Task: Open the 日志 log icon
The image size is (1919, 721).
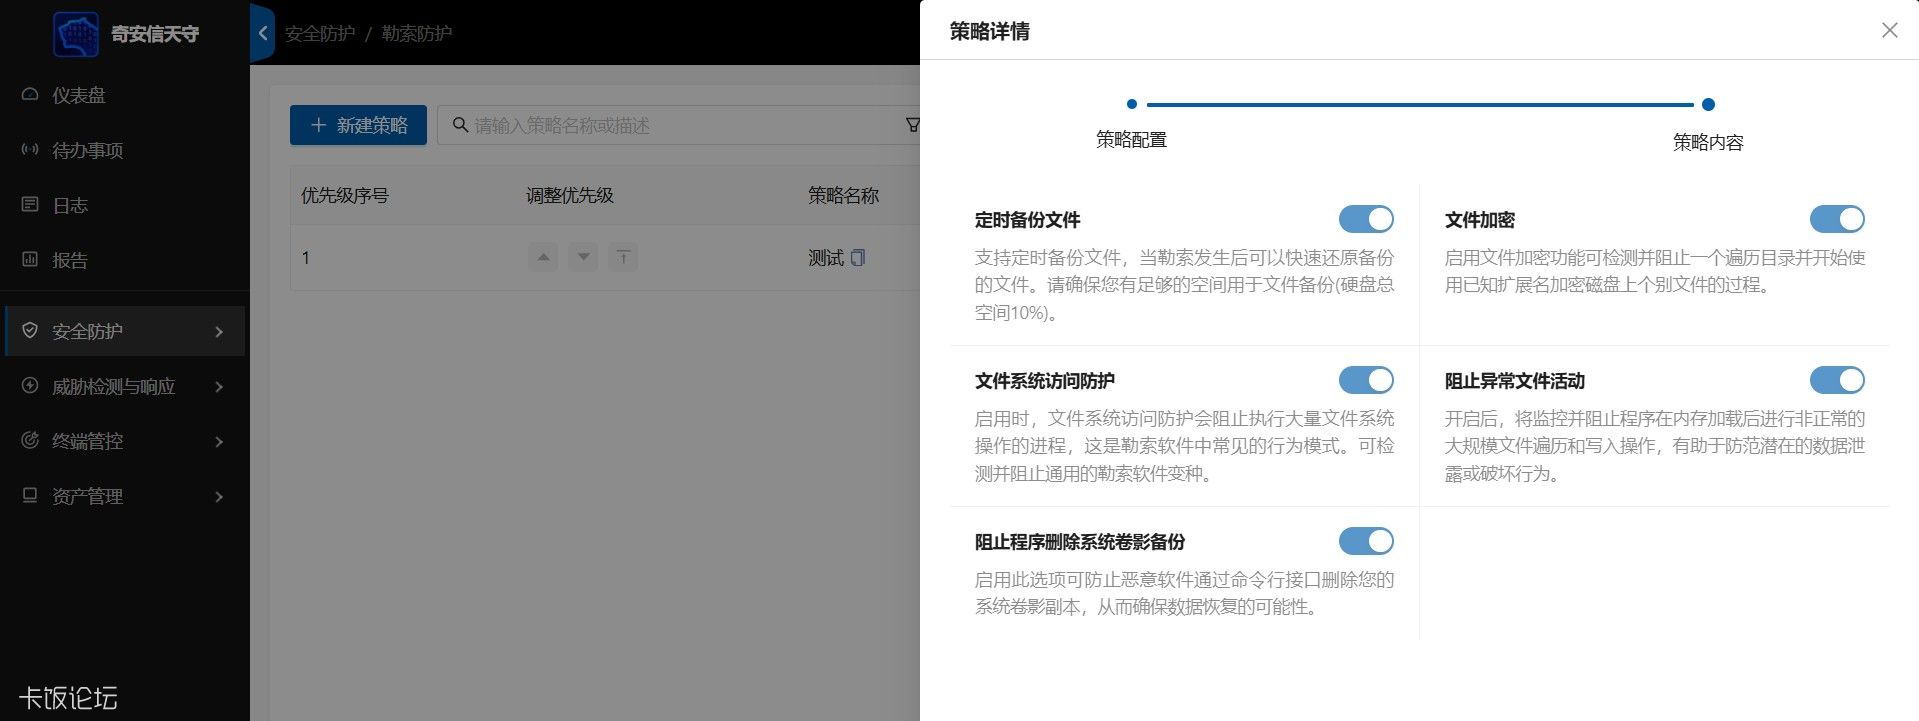Action: (x=30, y=204)
